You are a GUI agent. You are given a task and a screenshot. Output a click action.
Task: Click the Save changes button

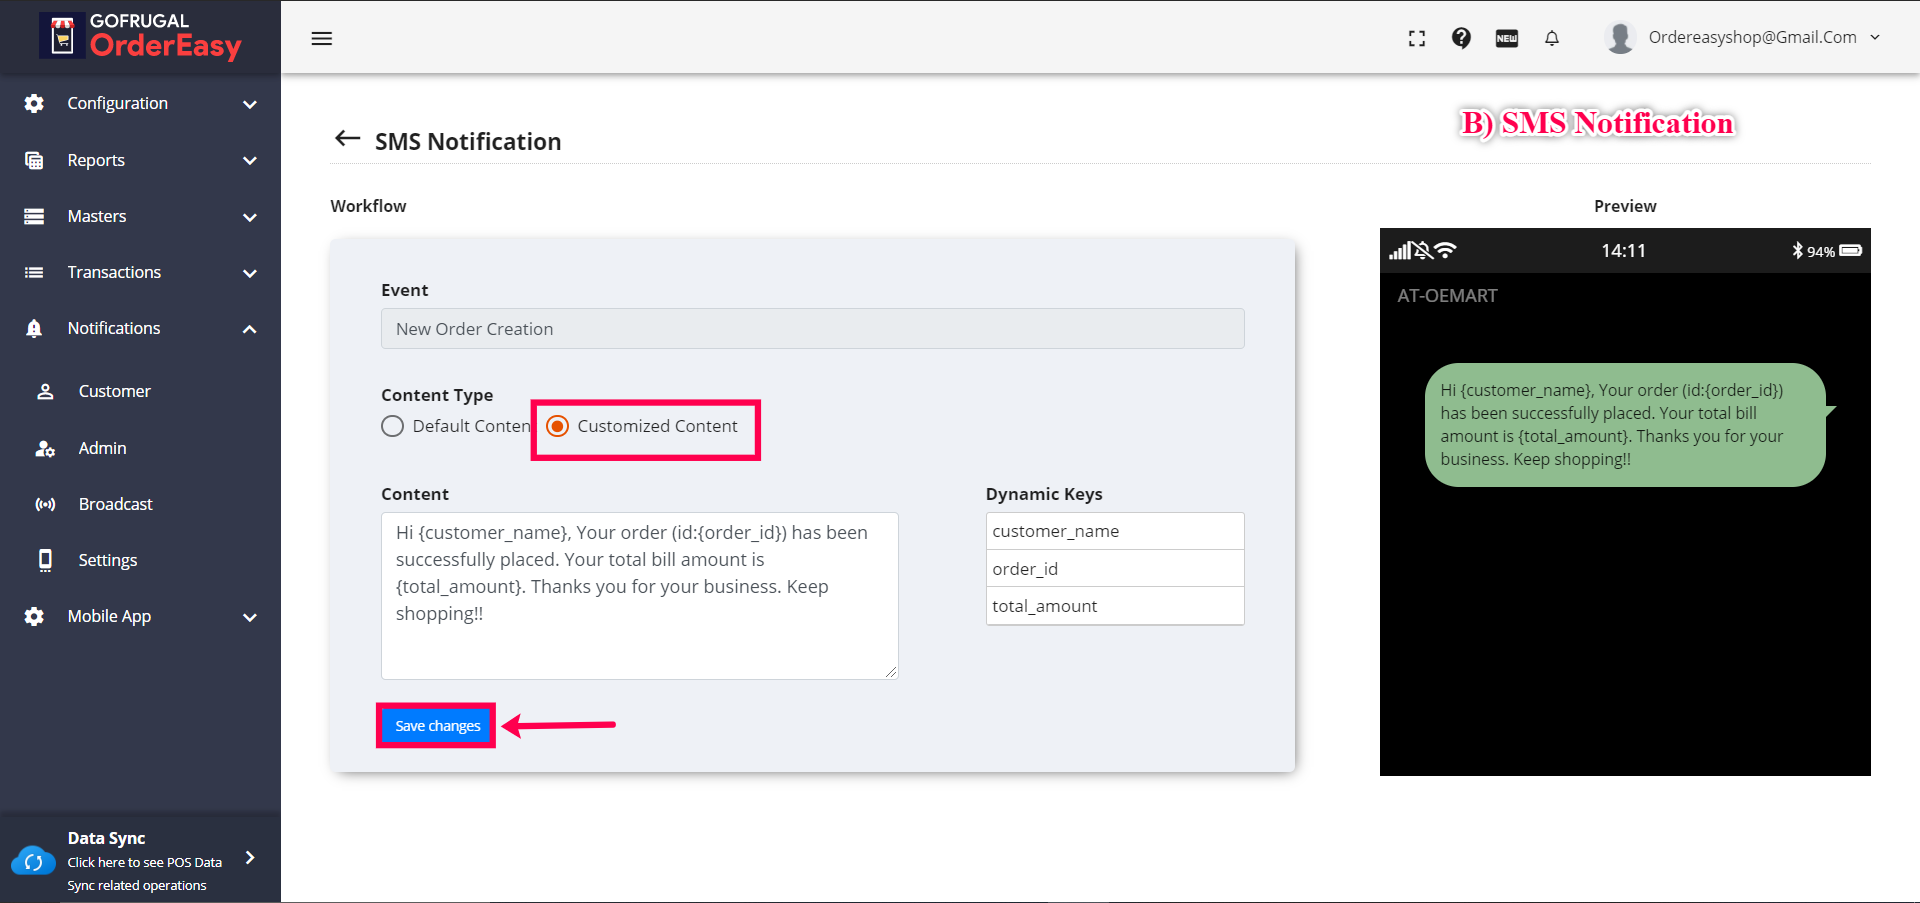point(437,726)
